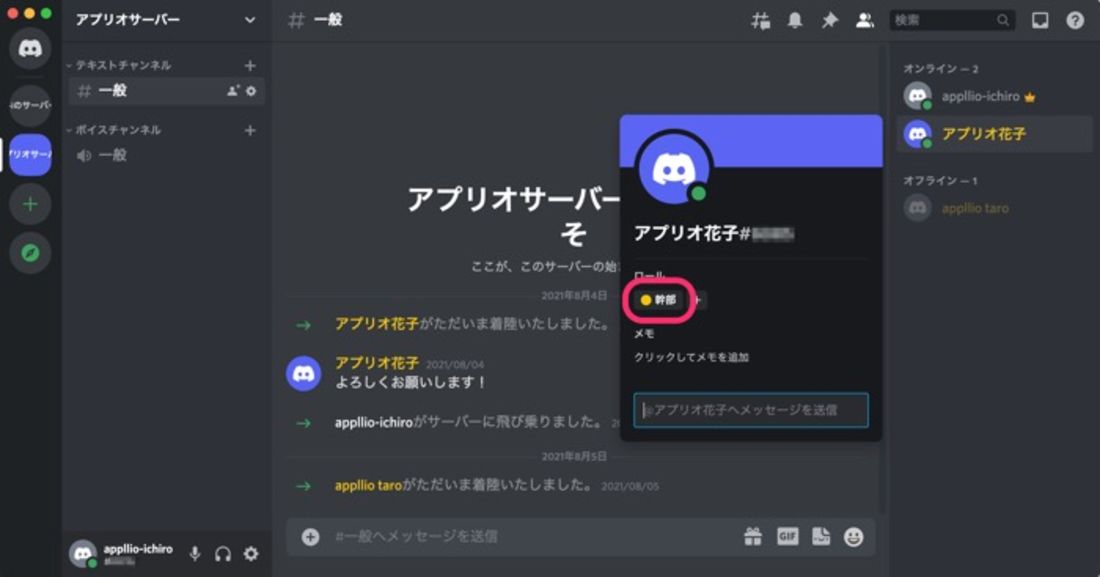This screenshot has height=577, width=1100.
Task: Open the sticker picker icon
Action: [821, 537]
